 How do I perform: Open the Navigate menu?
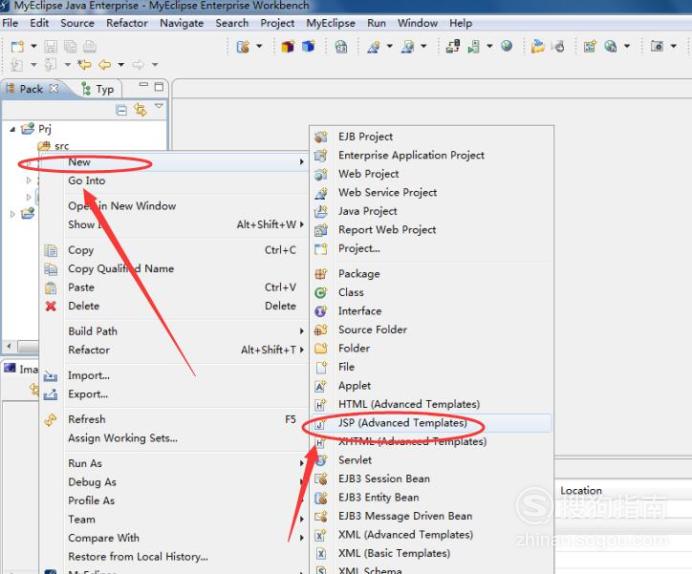click(181, 23)
